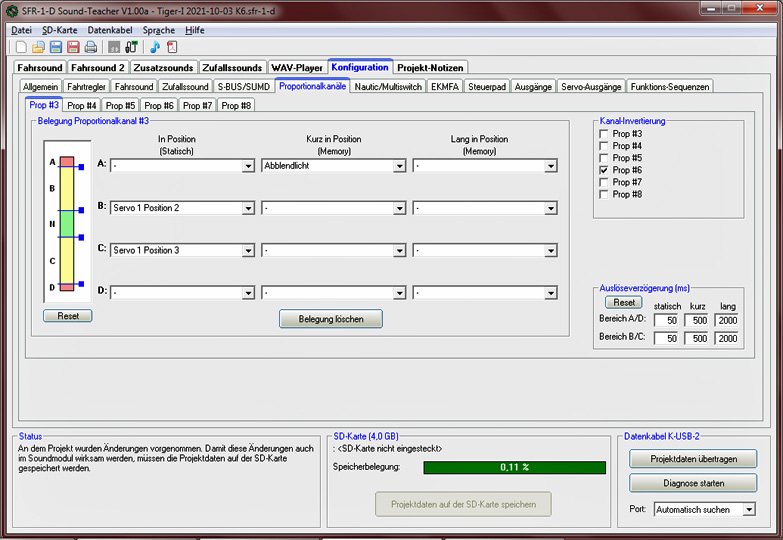The width and height of the screenshot is (783, 540).
Task: Expand row A 'Lang in Position' dropdown
Action: [x=550, y=166]
